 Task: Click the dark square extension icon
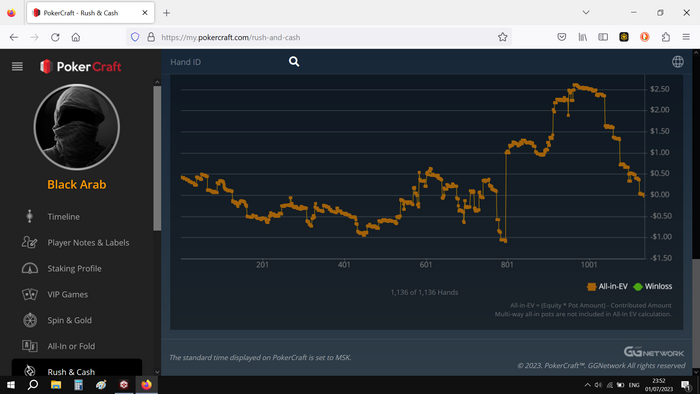click(x=624, y=37)
